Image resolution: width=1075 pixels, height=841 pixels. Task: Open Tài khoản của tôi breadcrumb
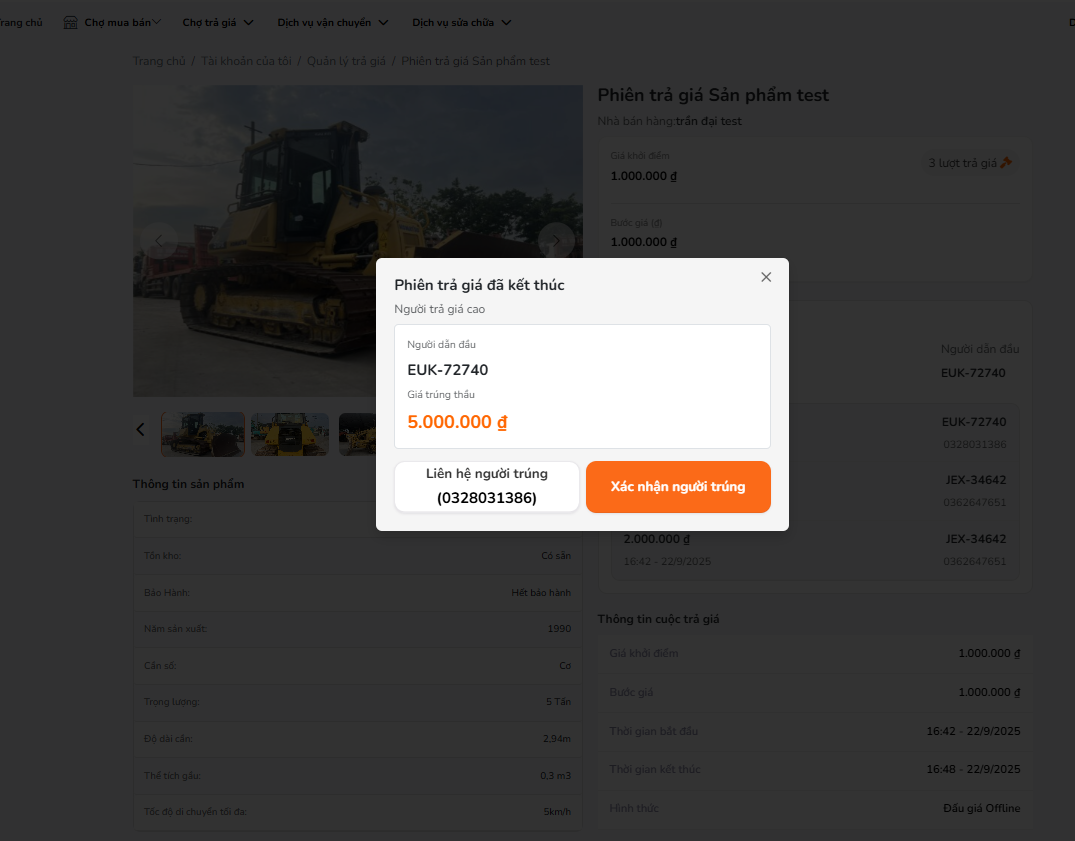(x=246, y=61)
